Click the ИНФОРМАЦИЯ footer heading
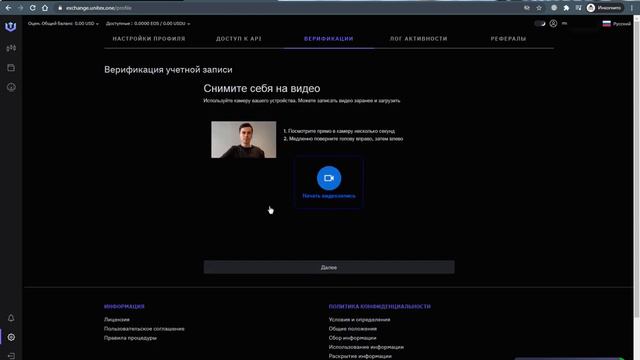This screenshot has width=640, height=360. tap(124, 307)
